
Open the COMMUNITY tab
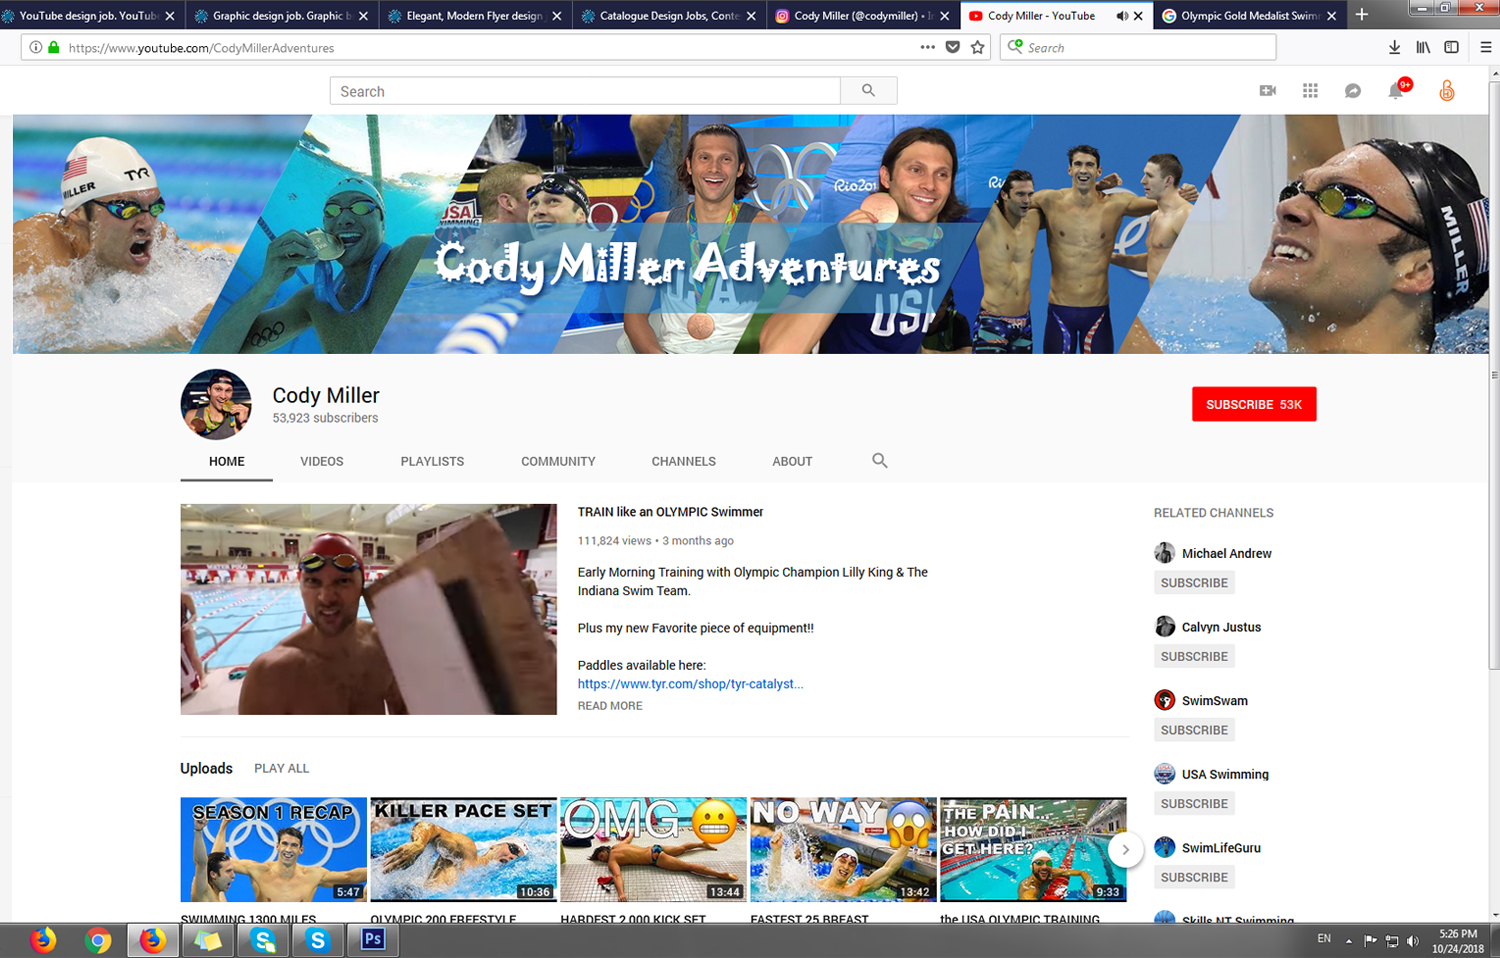(x=557, y=461)
